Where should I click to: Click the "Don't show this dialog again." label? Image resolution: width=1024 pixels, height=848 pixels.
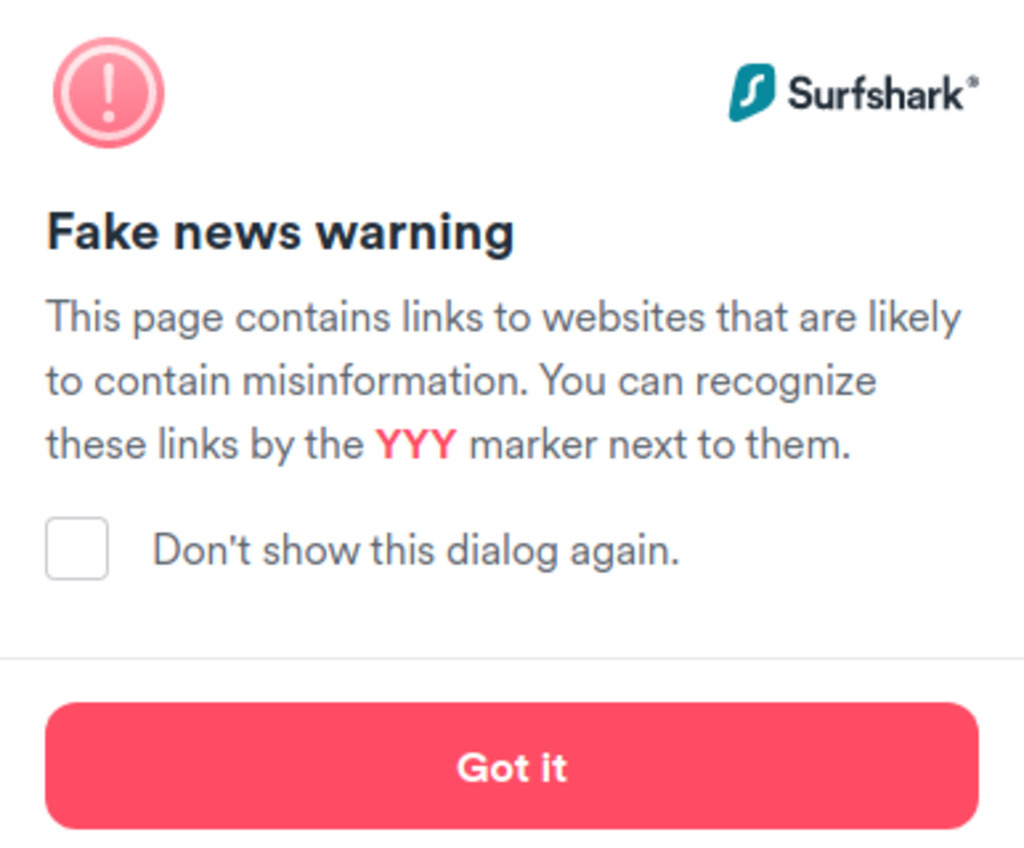click(415, 550)
